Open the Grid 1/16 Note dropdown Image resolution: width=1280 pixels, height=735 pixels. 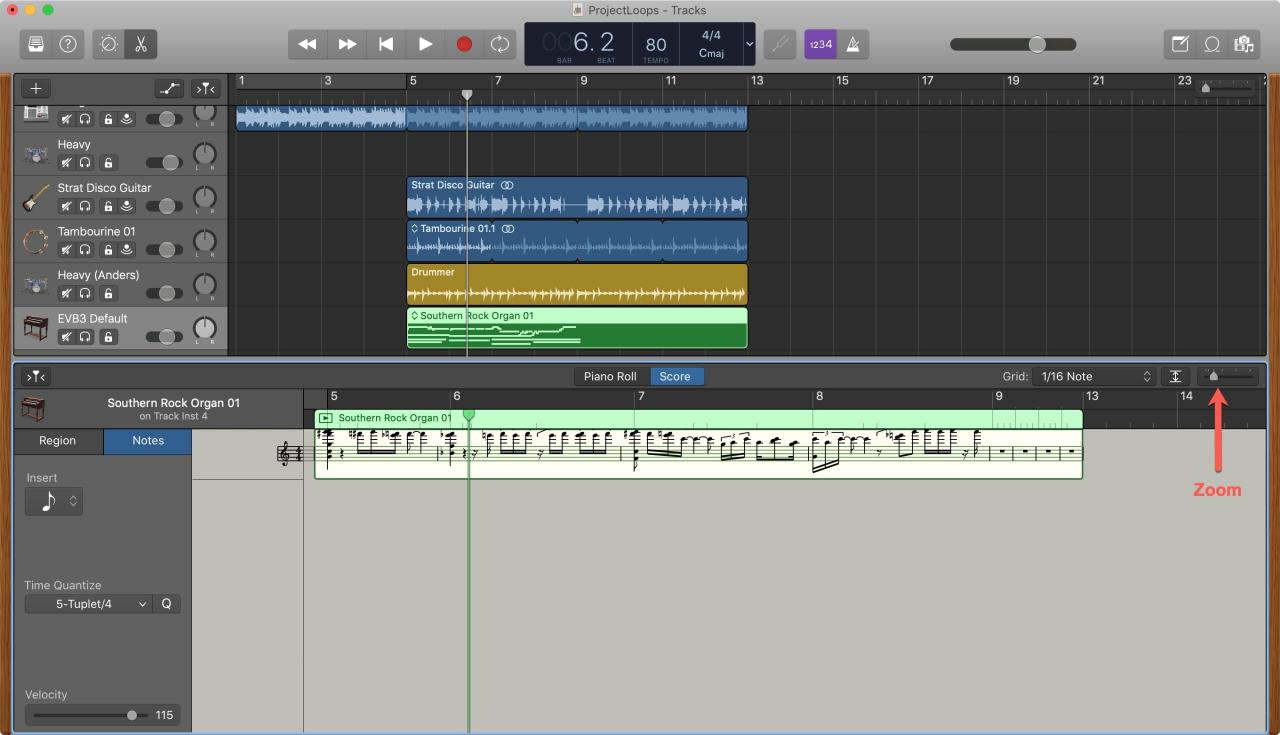click(1094, 376)
